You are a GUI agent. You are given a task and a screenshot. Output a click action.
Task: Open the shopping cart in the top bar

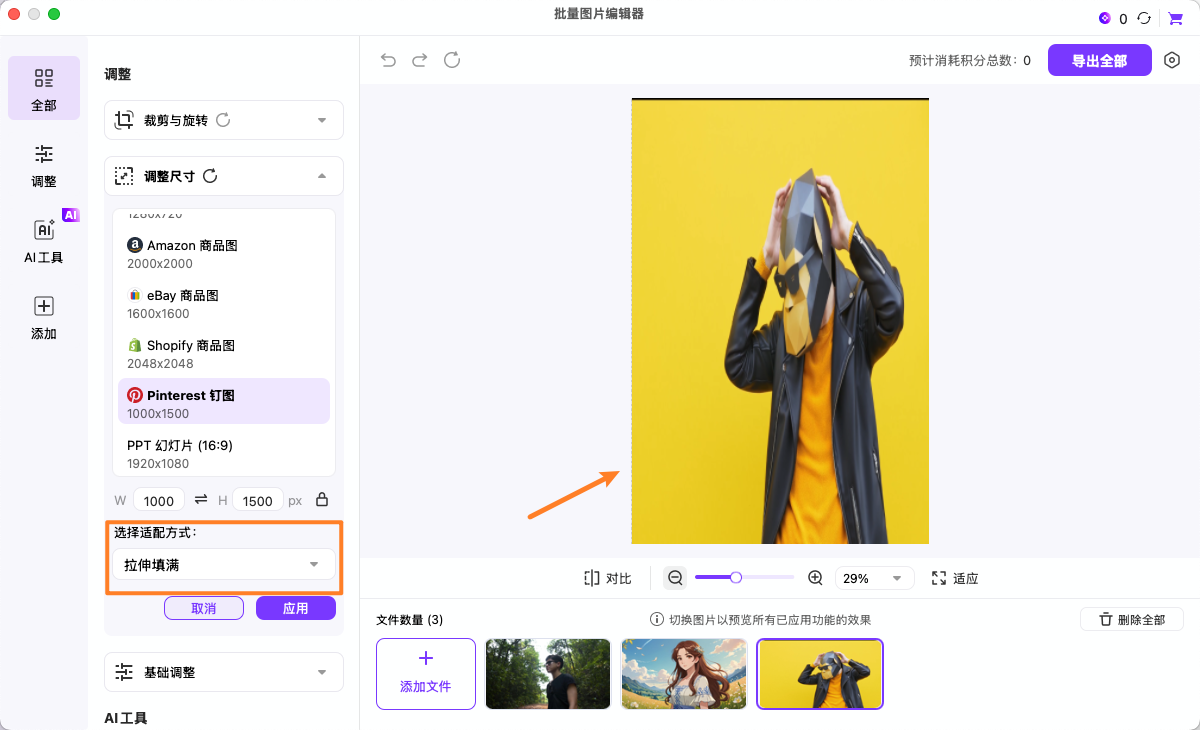coord(1176,17)
